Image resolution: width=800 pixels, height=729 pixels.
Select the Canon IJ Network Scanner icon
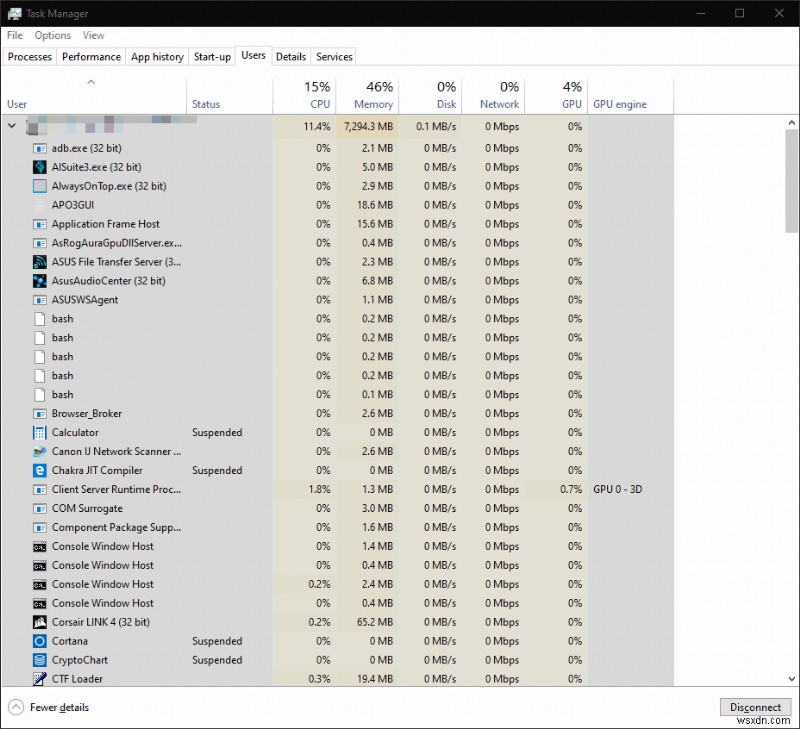[x=40, y=451]
